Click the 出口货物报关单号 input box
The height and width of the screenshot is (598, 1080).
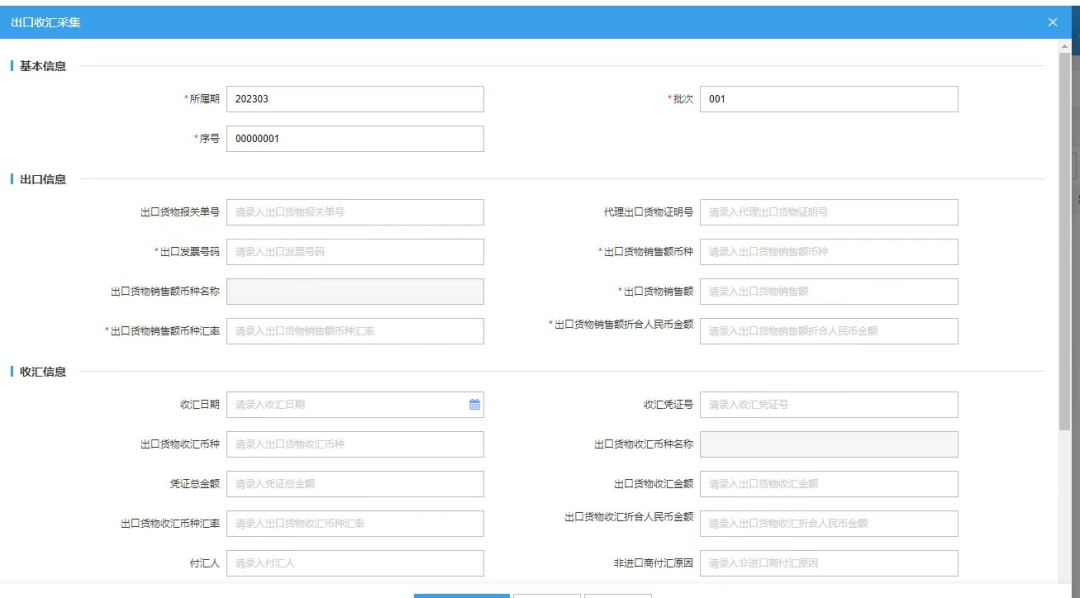tap(355, 212)
